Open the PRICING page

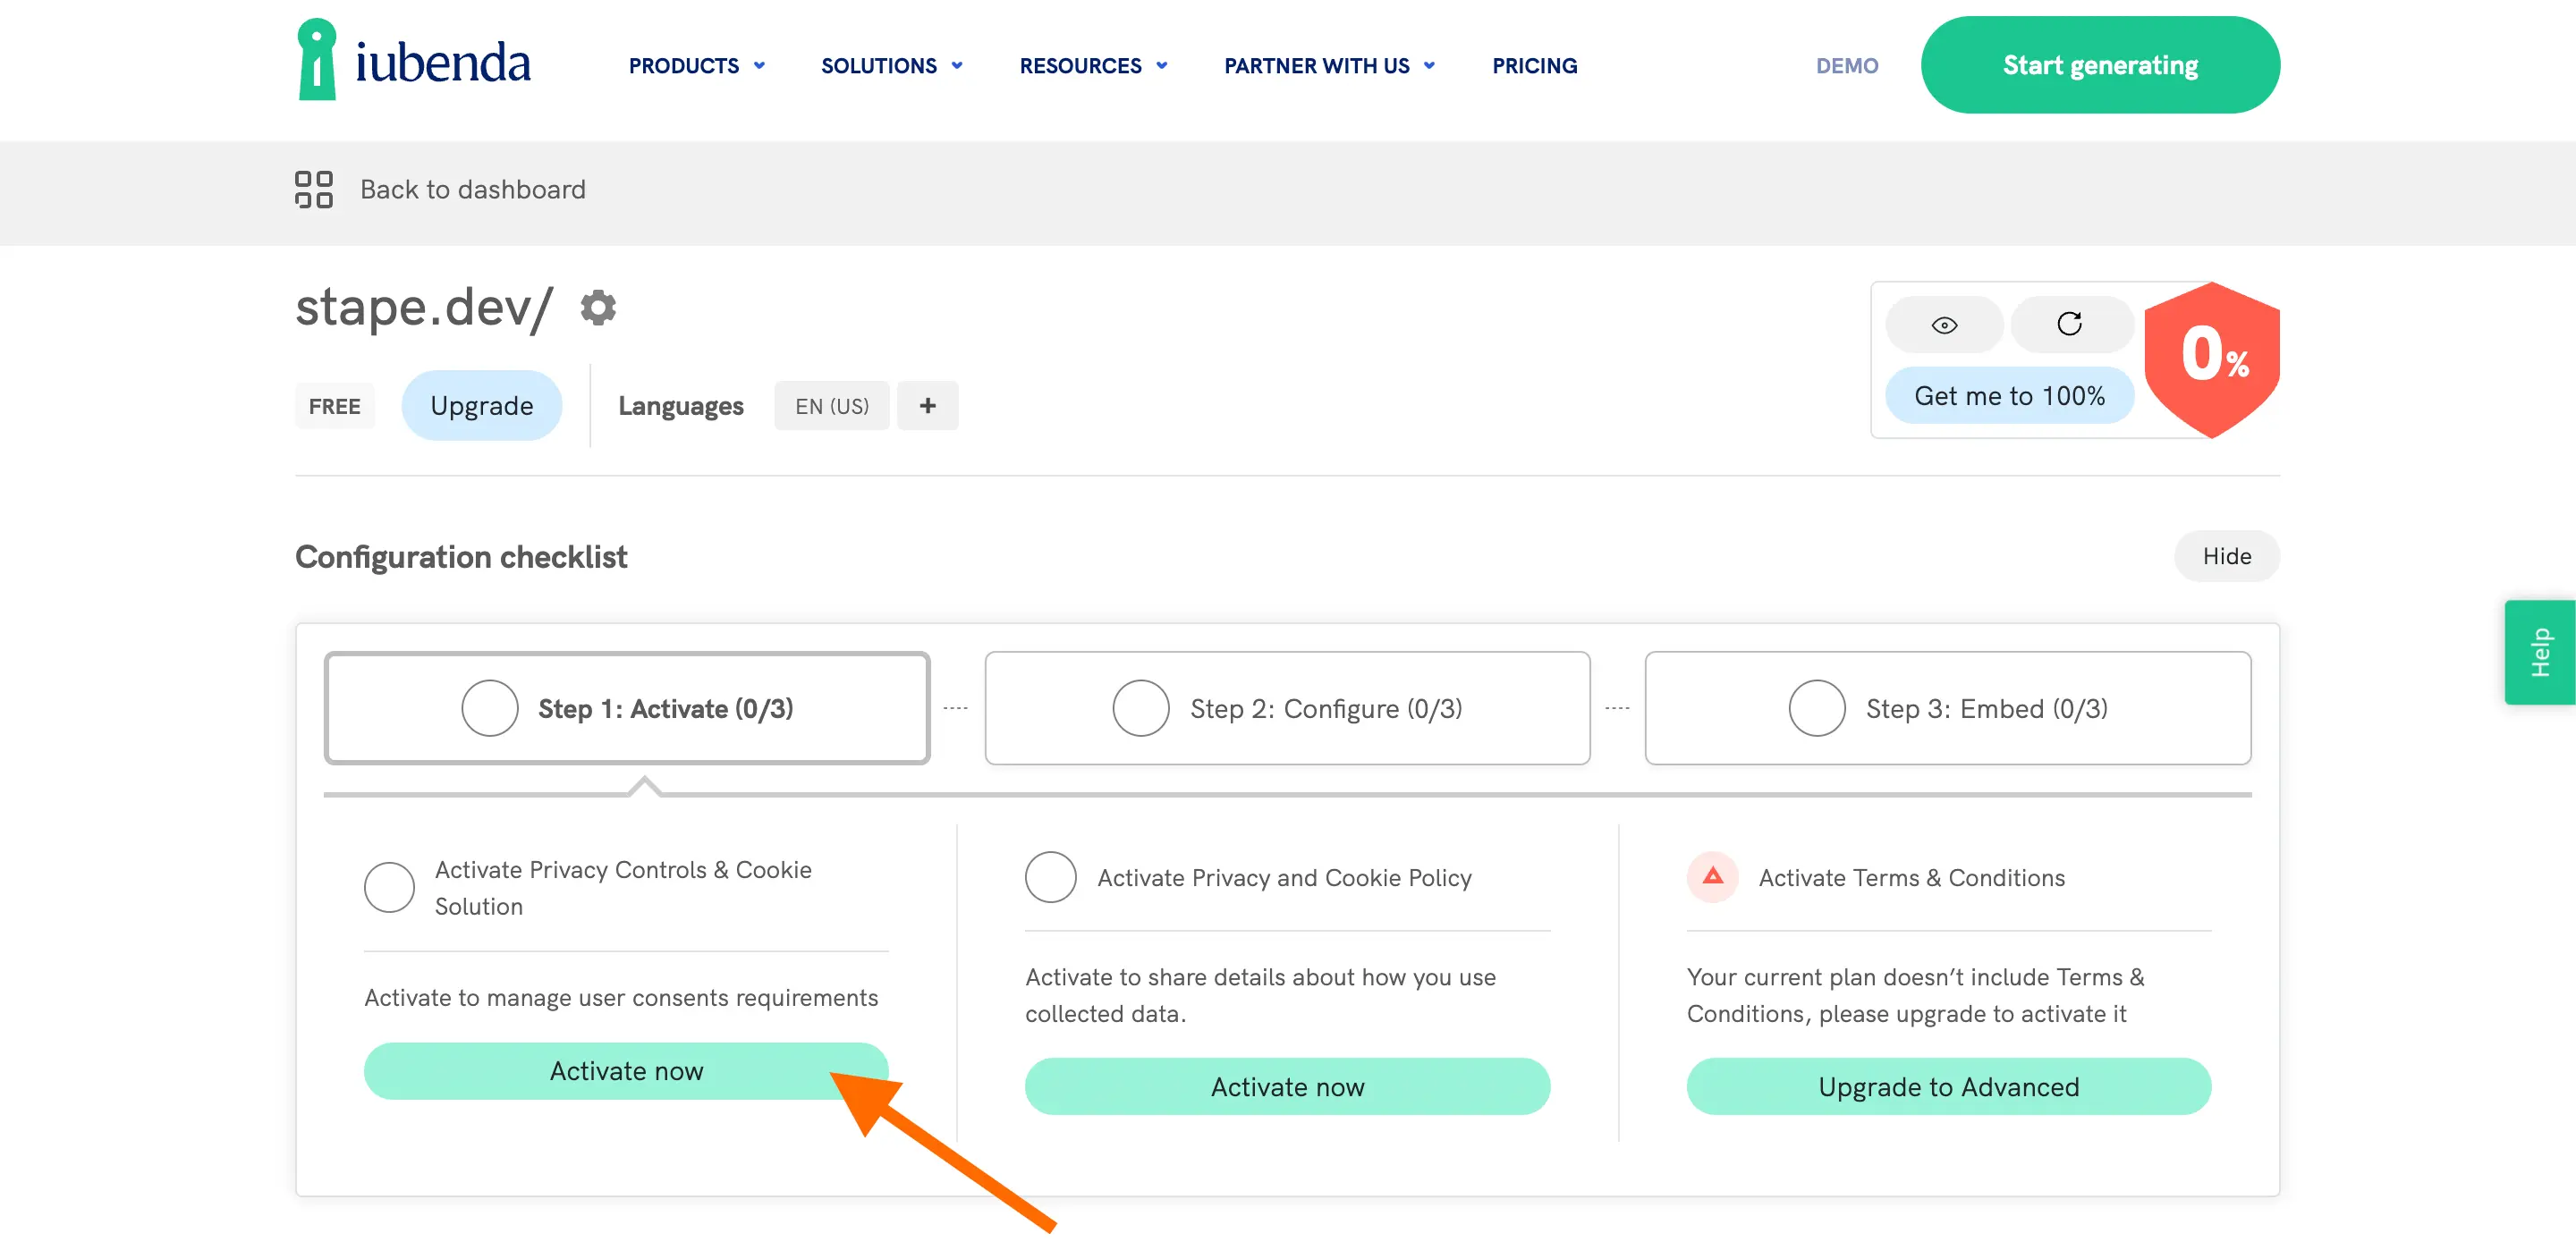1534,66
